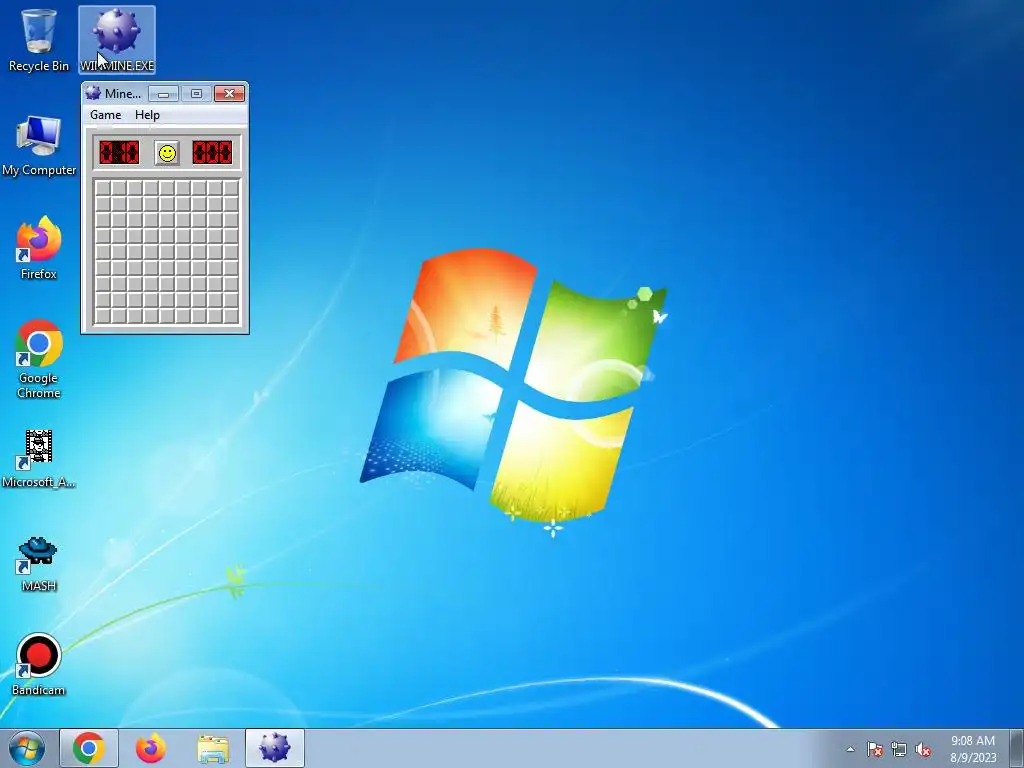Select the Bandicam desktop shortcut
Viewport: 1024px width, 768px height.
click(39, 665)
